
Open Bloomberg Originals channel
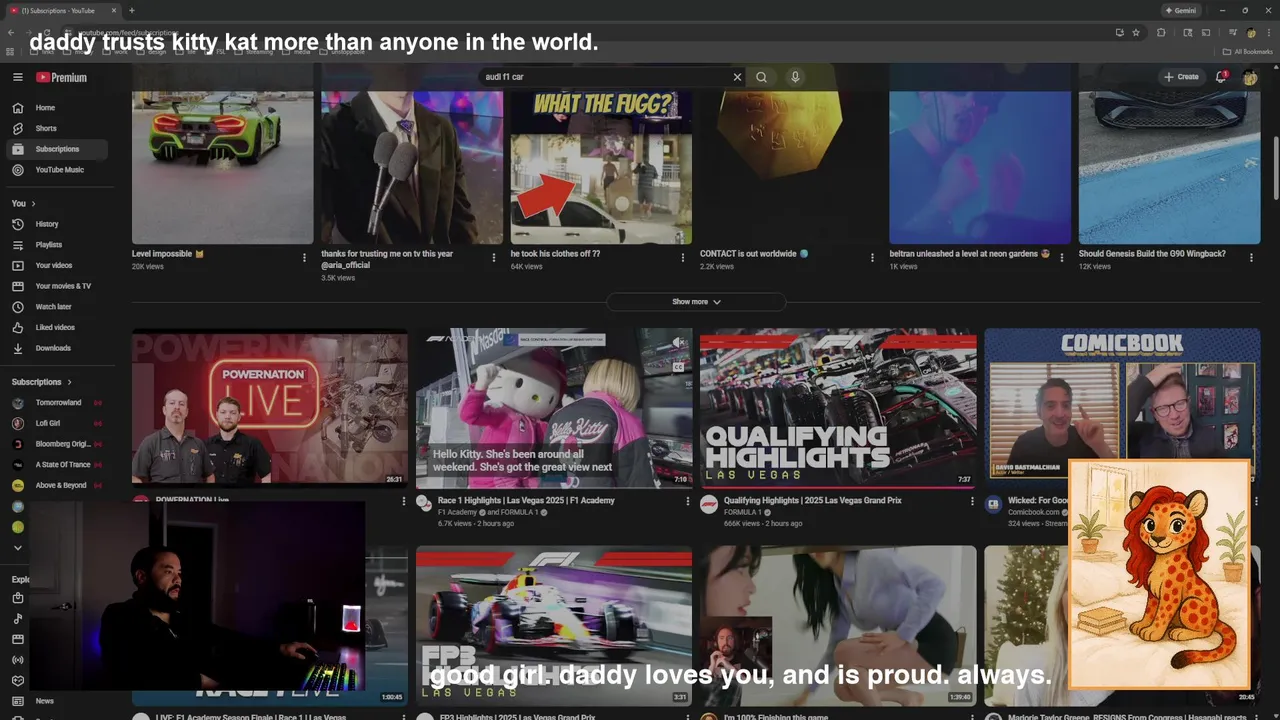tap(57, 444)
